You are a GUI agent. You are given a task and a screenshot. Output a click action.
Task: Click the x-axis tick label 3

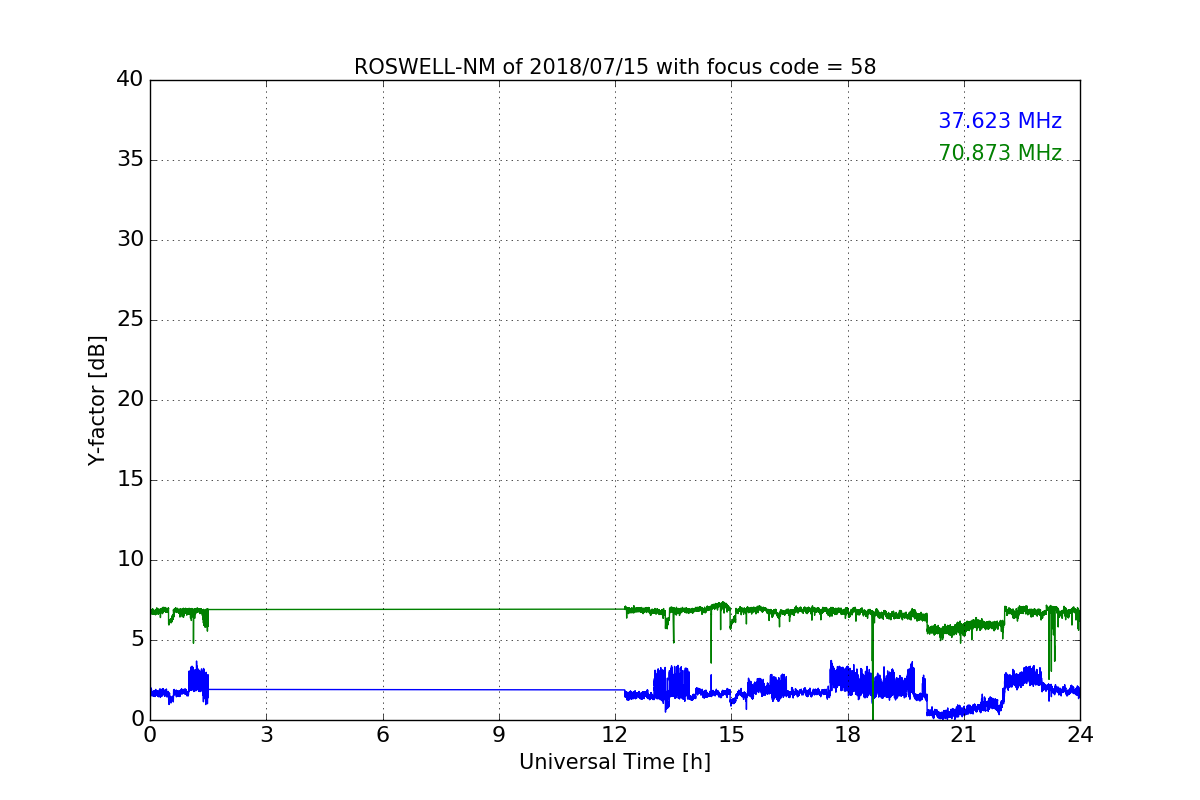coord(266,734)
